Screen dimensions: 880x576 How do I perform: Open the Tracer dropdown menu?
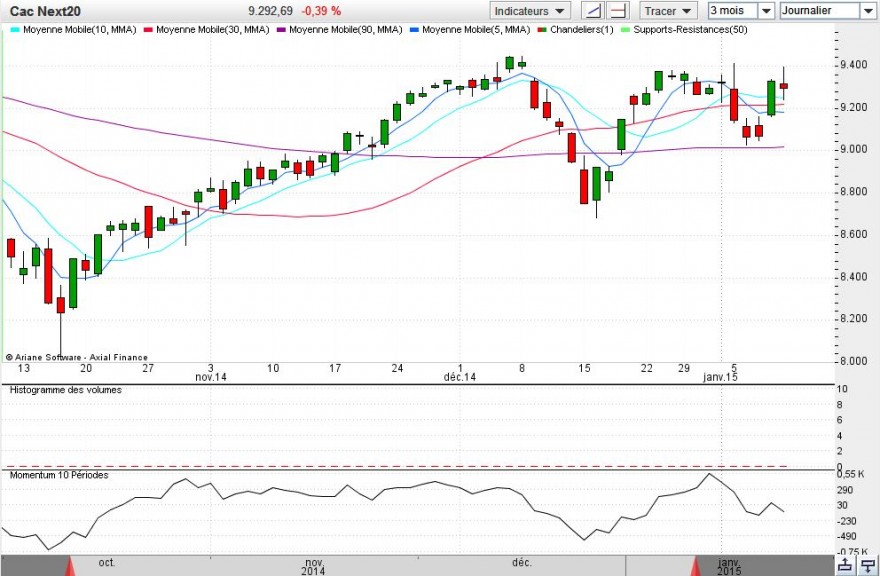(x=668, y=11)
